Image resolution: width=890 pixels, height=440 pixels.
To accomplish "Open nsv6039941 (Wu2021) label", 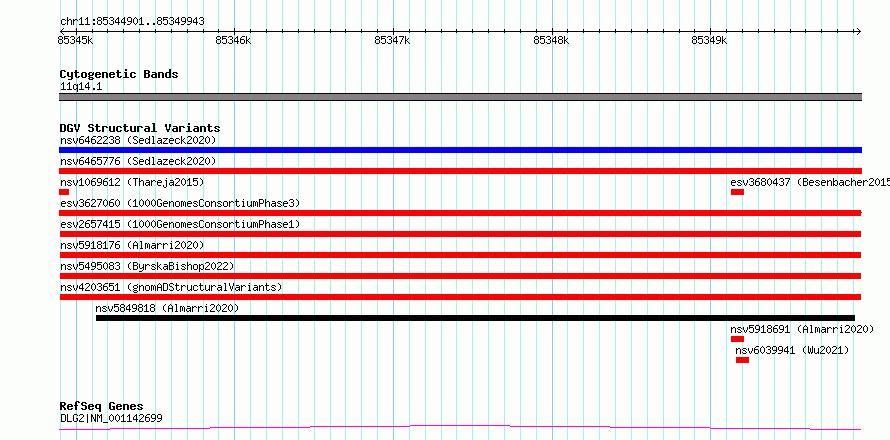I will tap(792, 350).
